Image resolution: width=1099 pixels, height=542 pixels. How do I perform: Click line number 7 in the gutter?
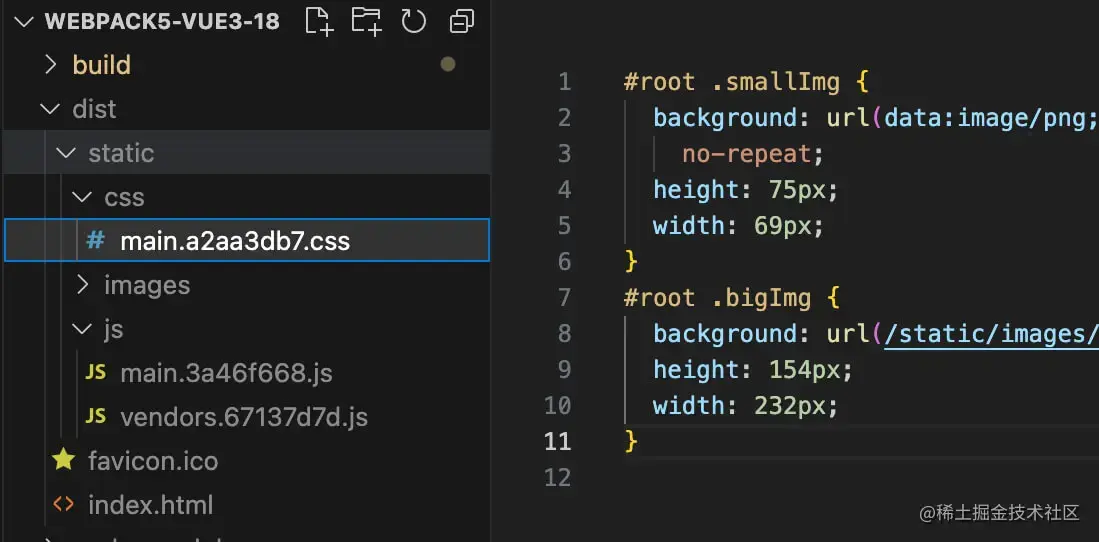pyautogui.click(x=564, y=298)
